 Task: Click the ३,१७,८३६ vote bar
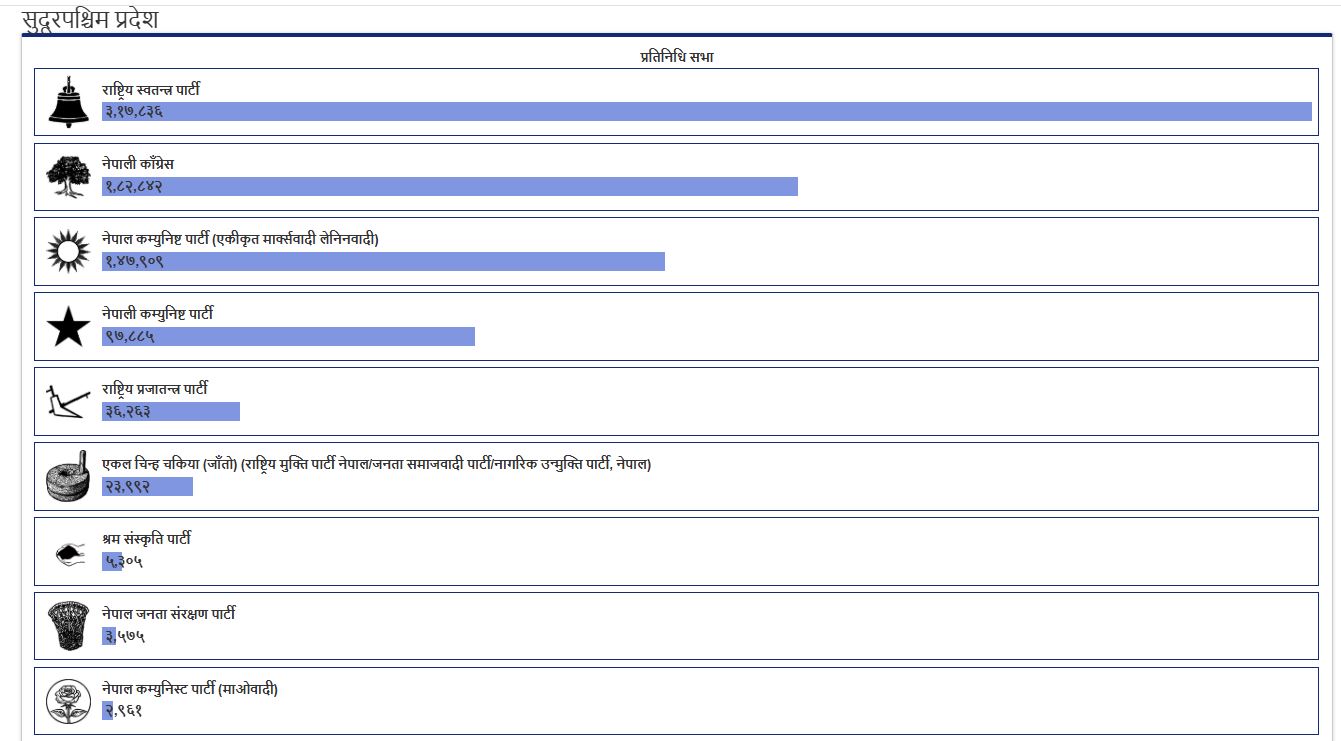[706, 112]
